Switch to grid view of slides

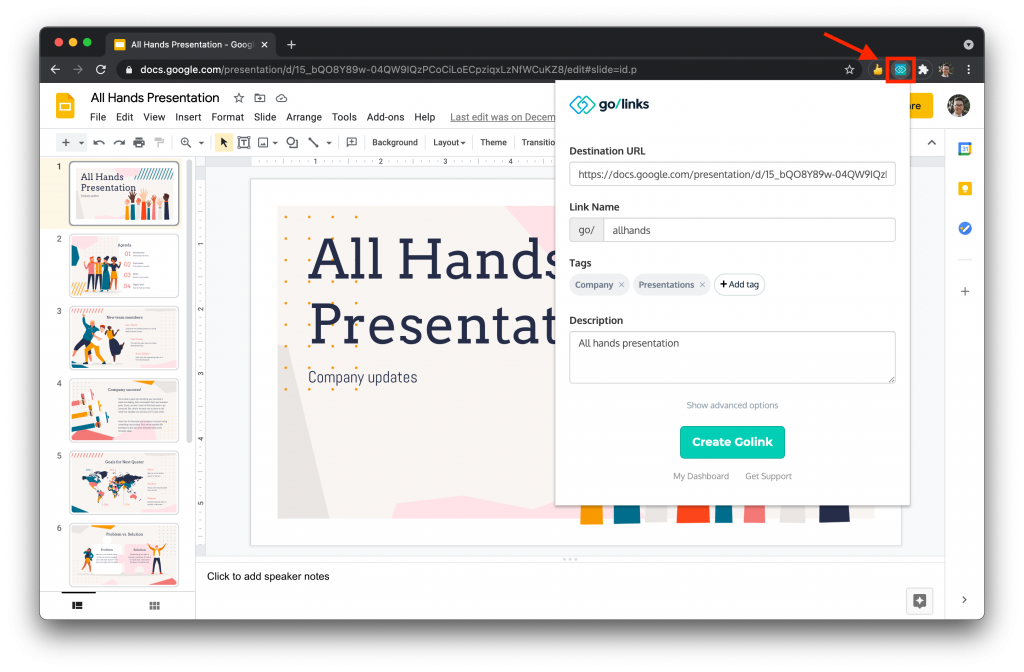click(x=155, y=605)
